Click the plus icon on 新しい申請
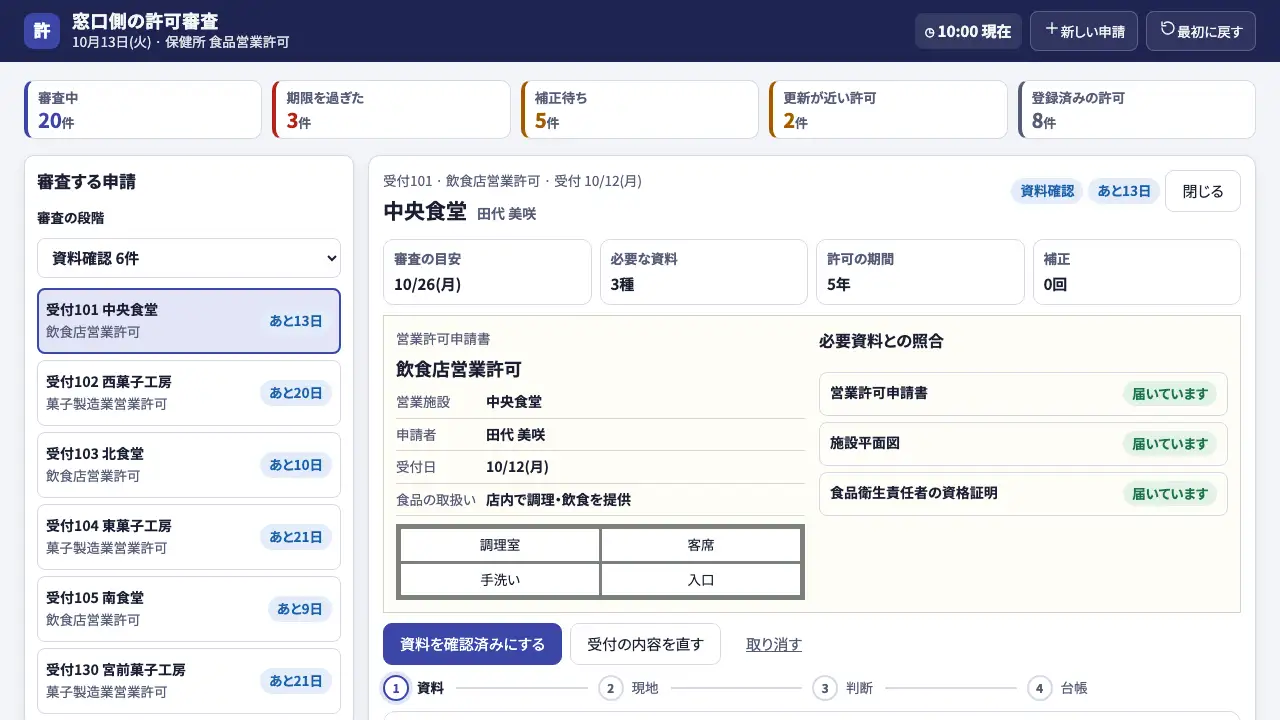The width and height of the screenshot is (1280, 720). coord(1051,29)
